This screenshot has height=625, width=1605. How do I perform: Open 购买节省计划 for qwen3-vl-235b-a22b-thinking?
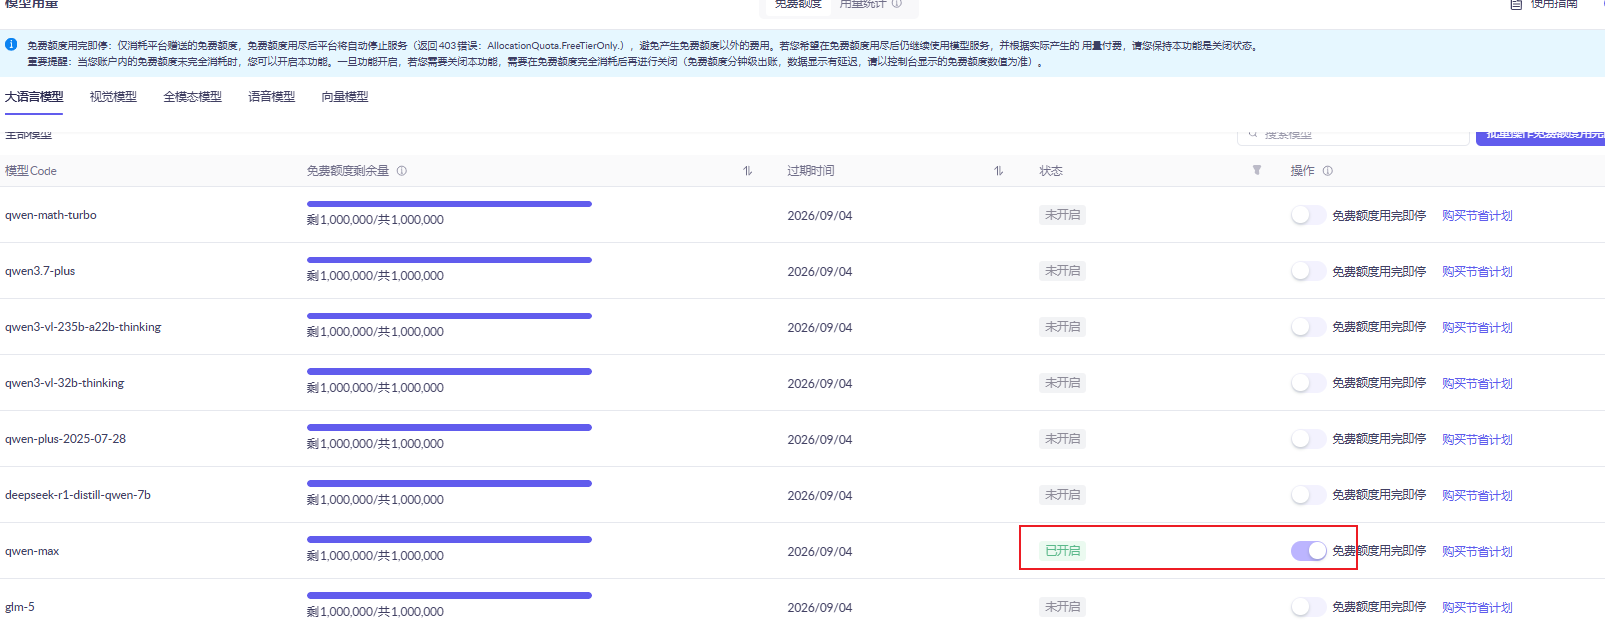1477,328
